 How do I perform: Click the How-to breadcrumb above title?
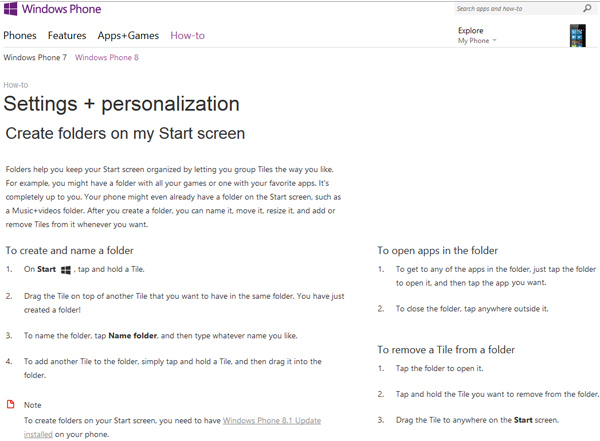click(x=16, y=85)
